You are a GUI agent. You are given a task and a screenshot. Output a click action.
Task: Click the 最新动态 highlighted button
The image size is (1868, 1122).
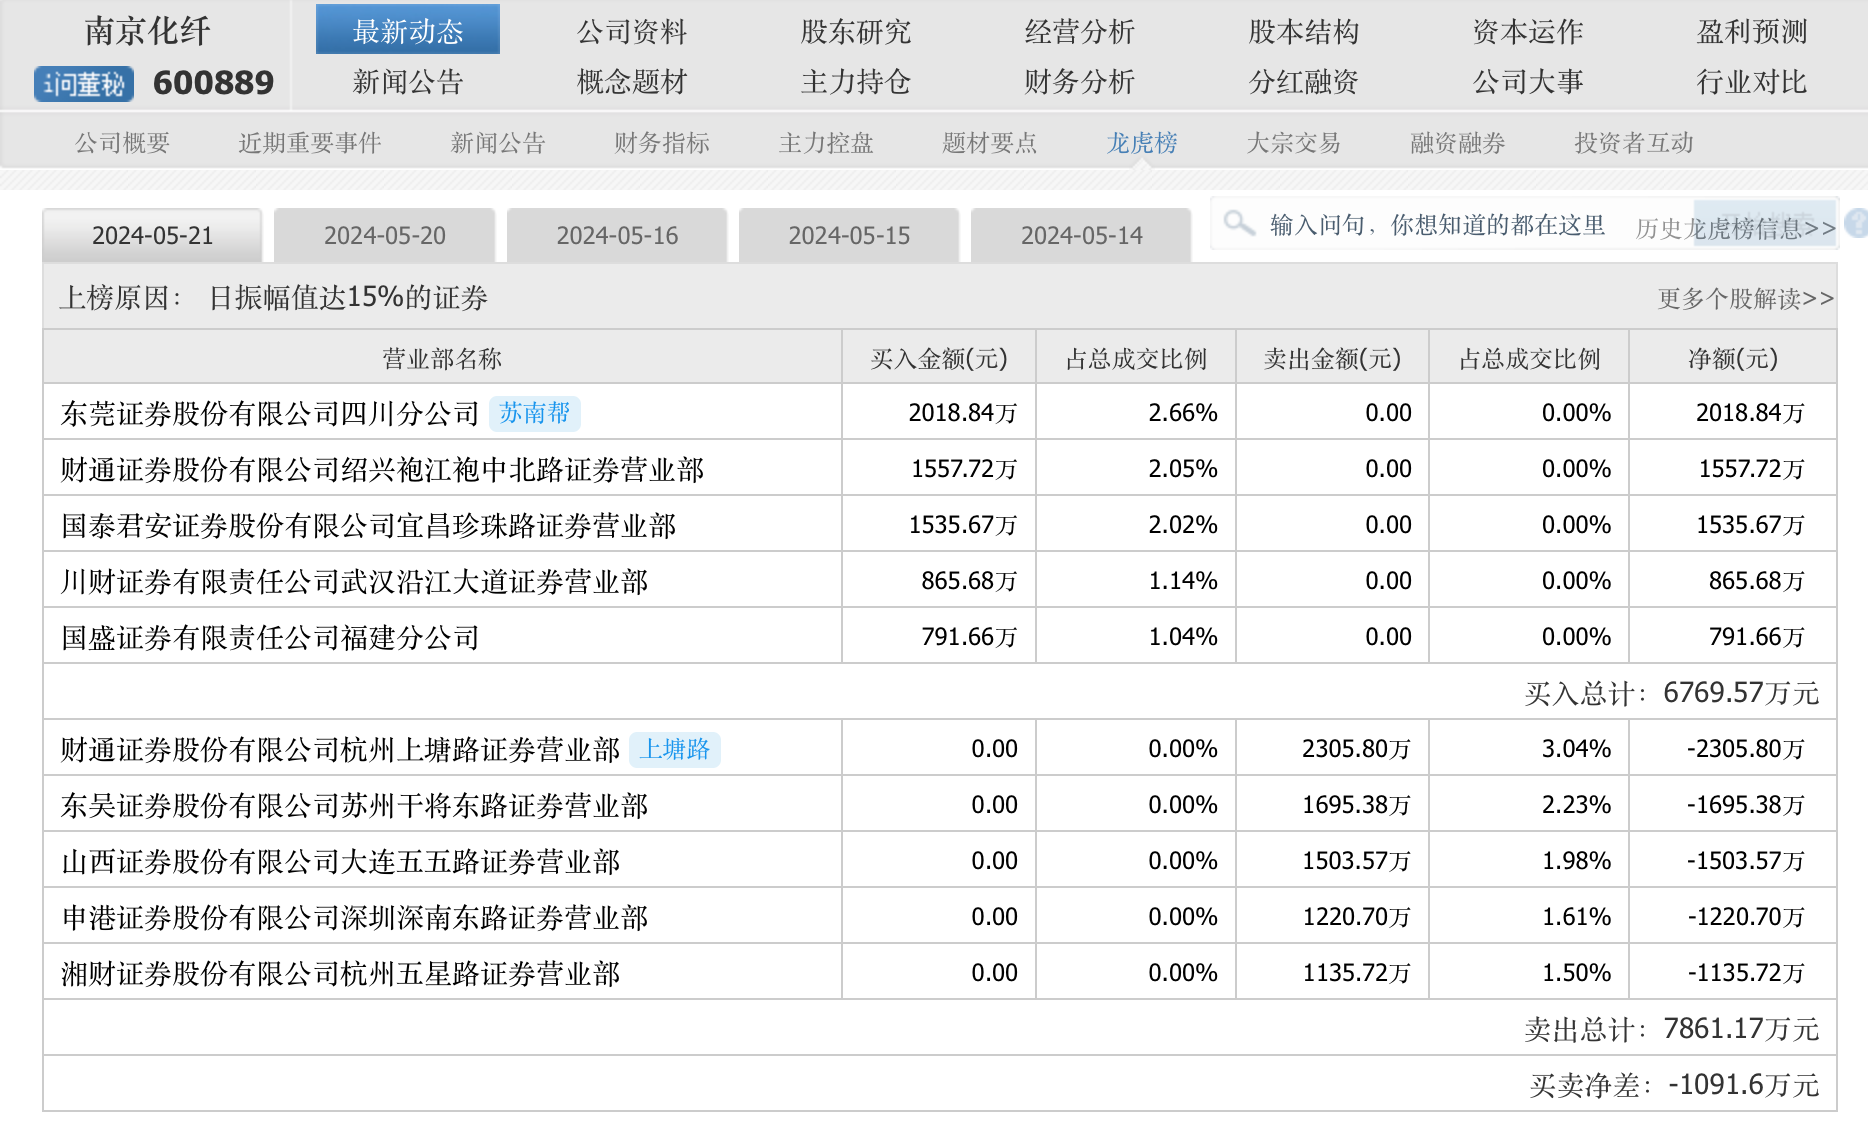click(407, 30)
